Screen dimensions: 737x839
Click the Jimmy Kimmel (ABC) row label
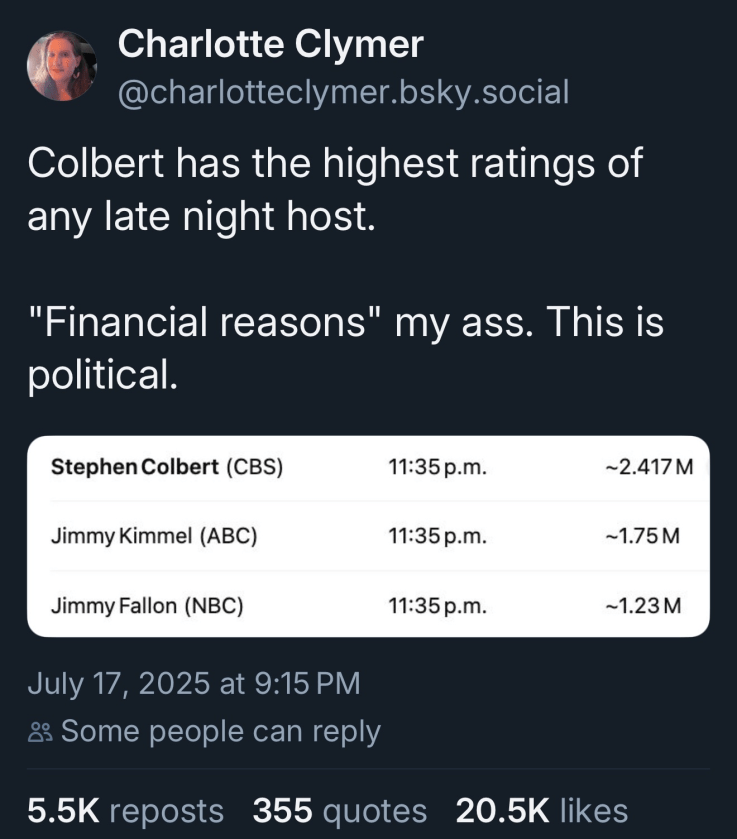click(x=154, y=535)
